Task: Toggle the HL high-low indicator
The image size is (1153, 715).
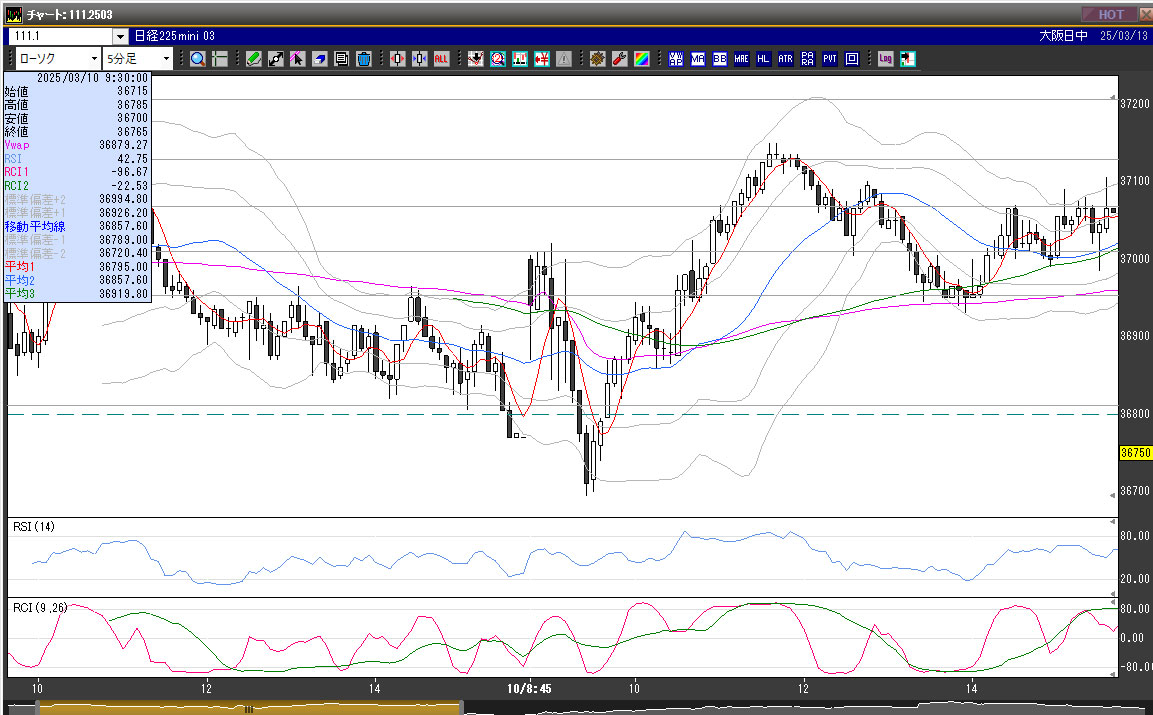Action: pos(764,59)
